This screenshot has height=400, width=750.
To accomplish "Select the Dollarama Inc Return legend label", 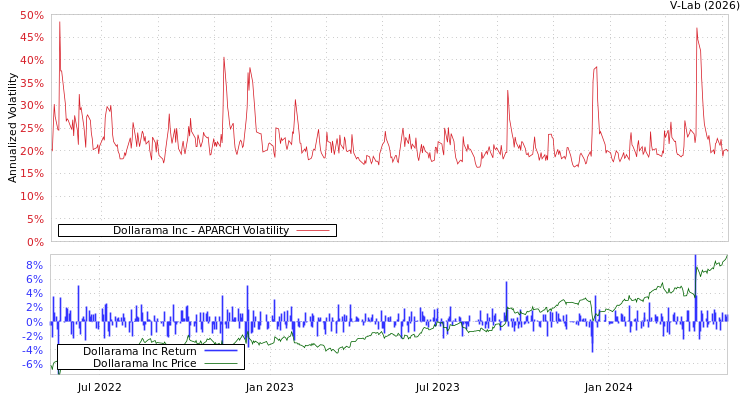I will [x=139, y=352].
